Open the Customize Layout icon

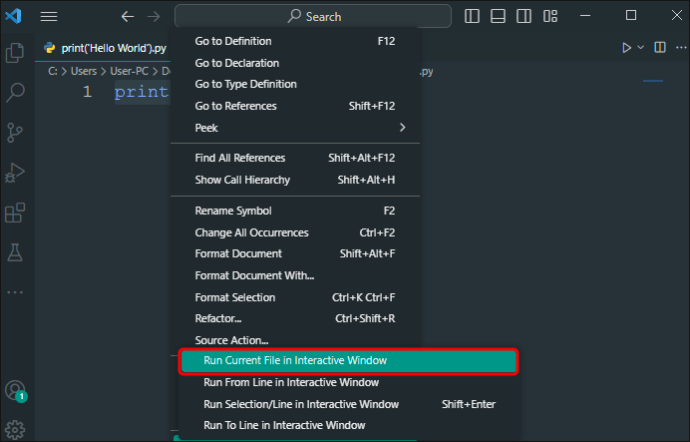[x=550, y=16]
